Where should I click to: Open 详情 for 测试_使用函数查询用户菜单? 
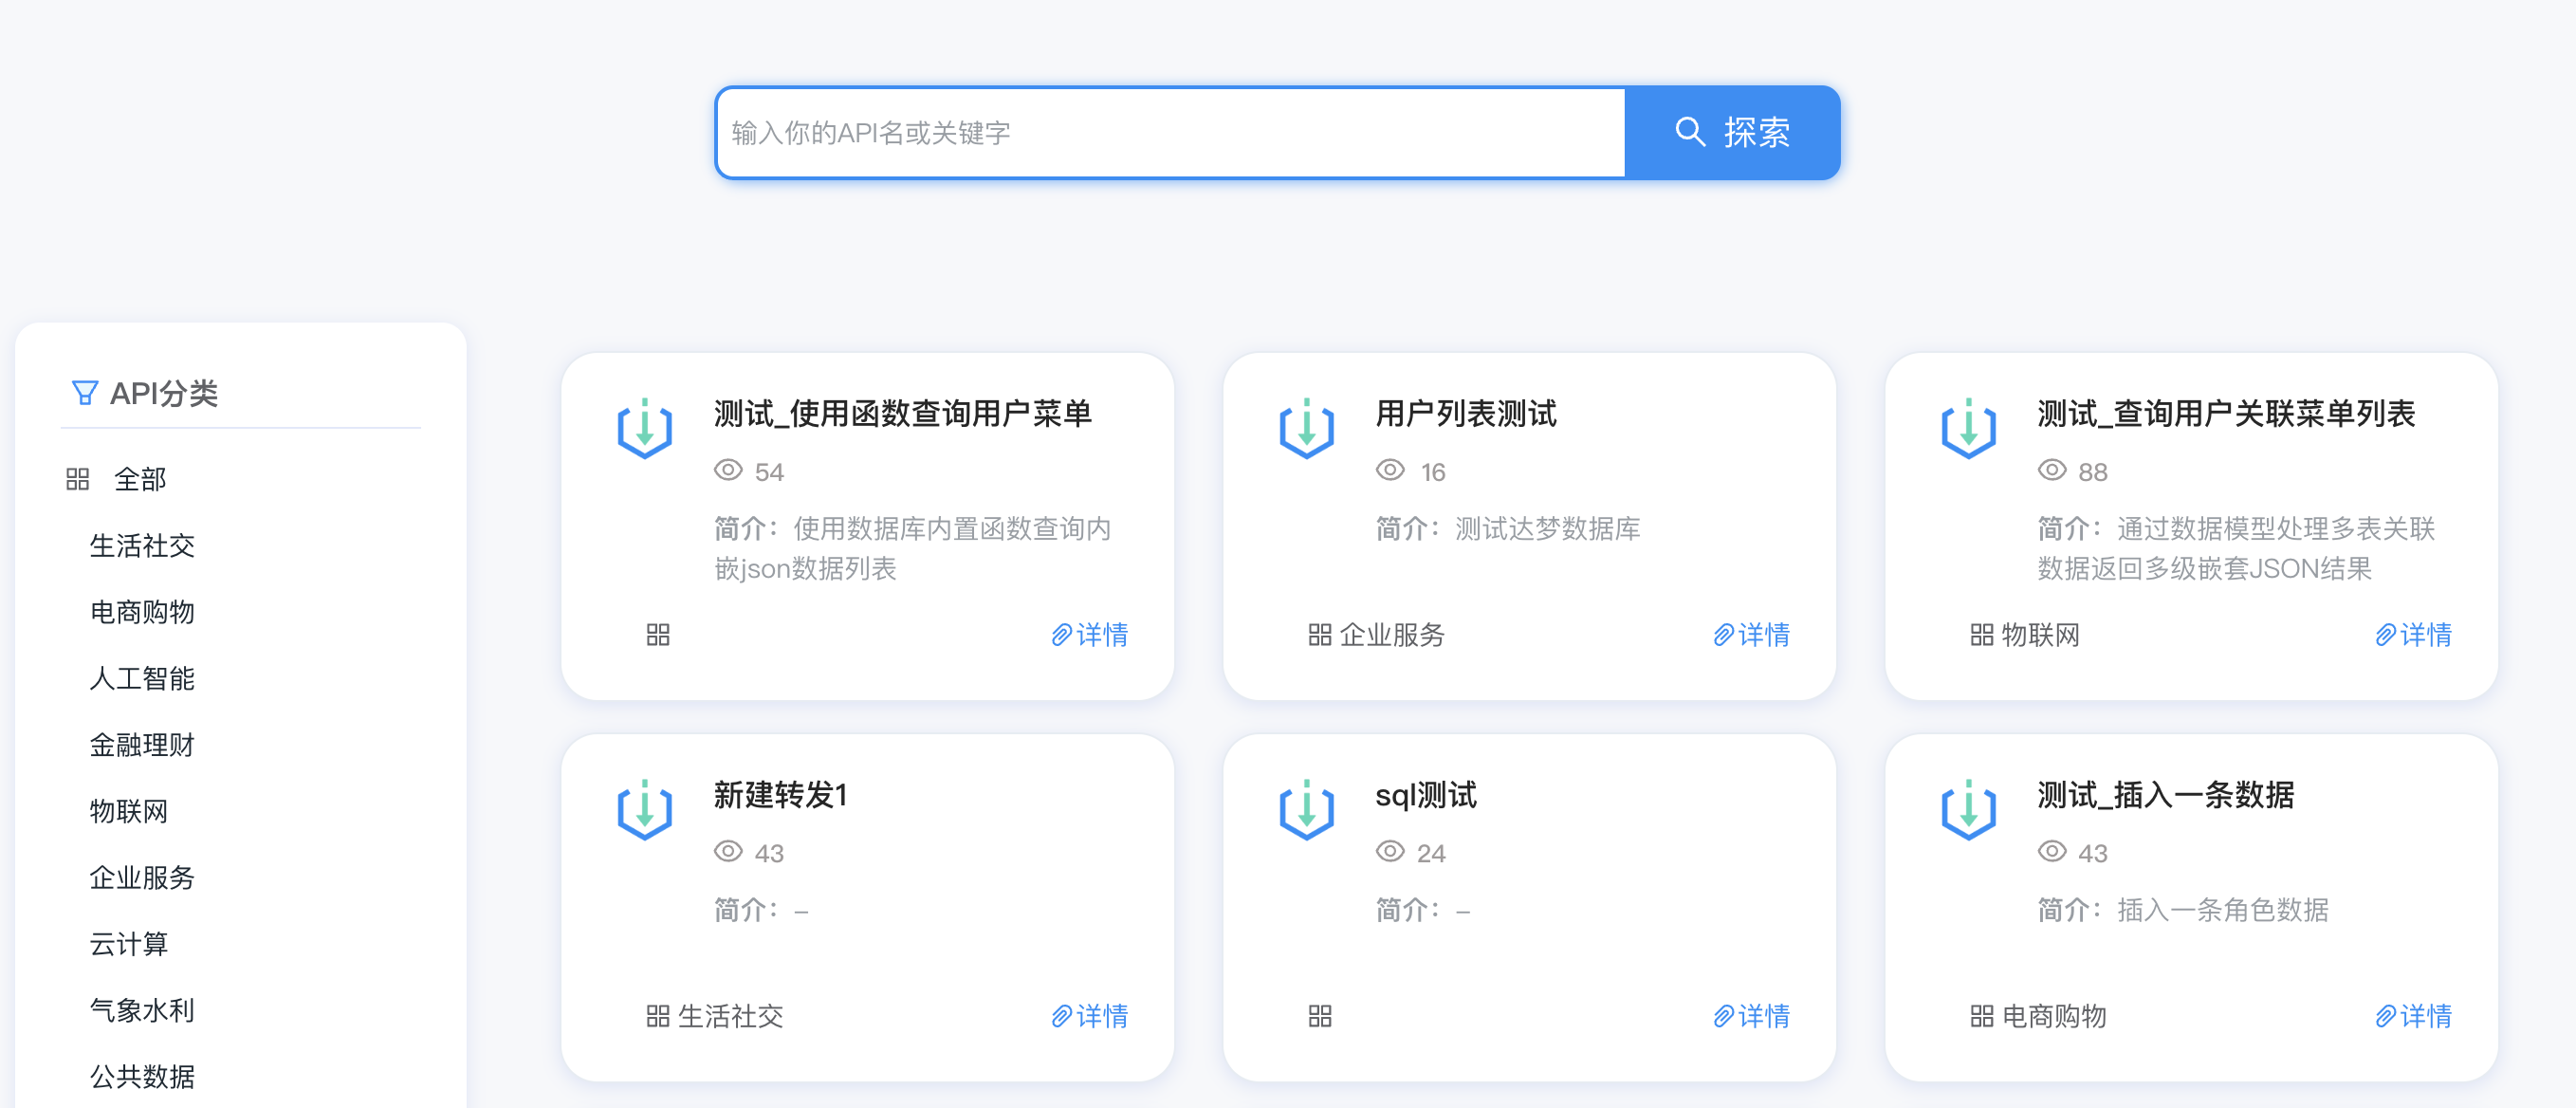1090,634
